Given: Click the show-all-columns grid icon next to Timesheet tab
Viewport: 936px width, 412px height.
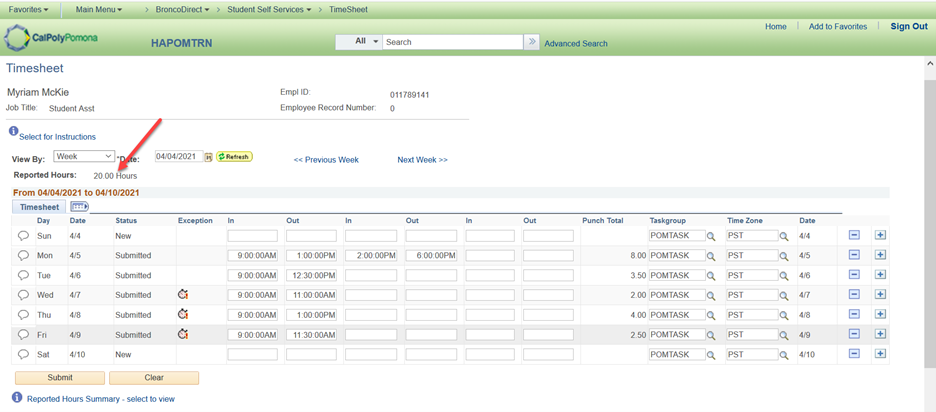Looking at the screenshot, I should pos(79,207).
